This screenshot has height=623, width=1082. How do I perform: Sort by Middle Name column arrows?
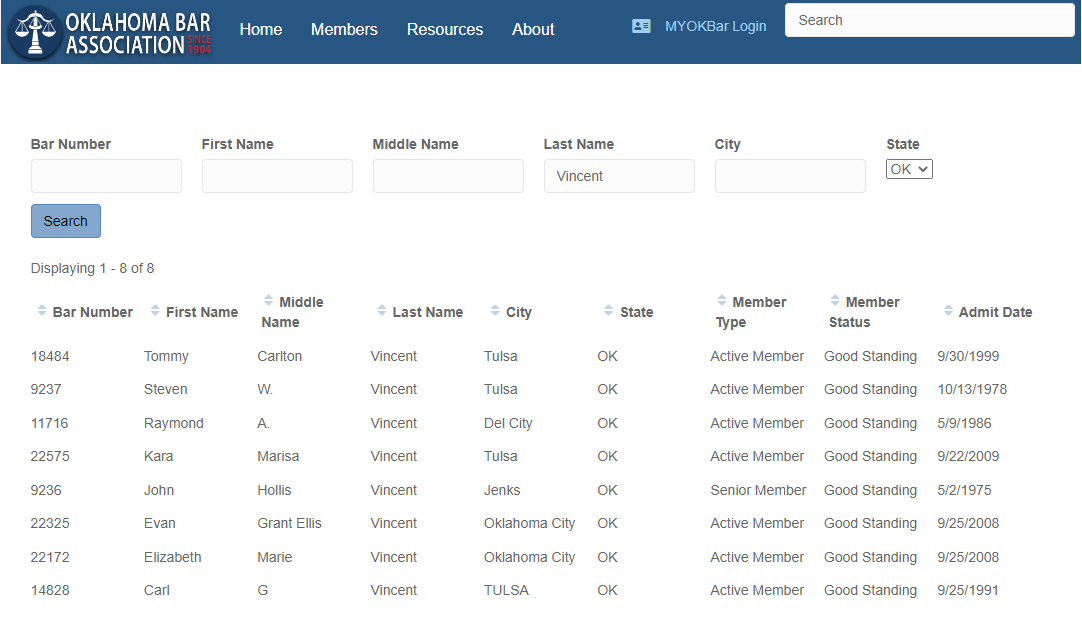tap(268, 301)
